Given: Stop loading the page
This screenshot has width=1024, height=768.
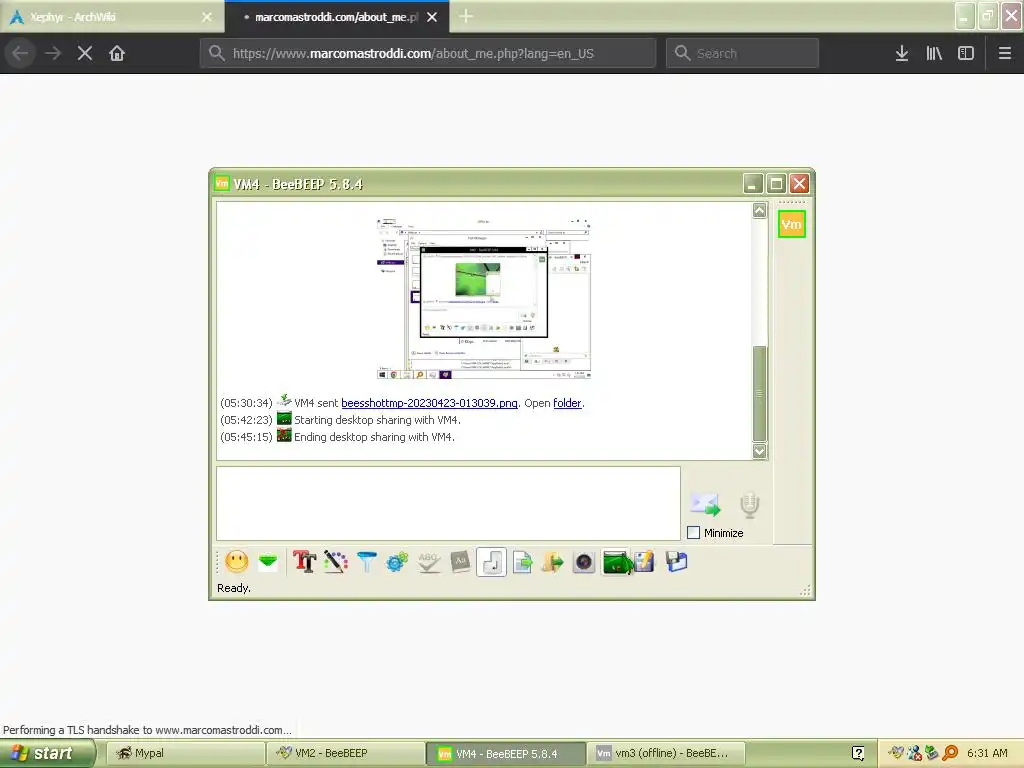Looking at the screenshot, I should point(85,53).
